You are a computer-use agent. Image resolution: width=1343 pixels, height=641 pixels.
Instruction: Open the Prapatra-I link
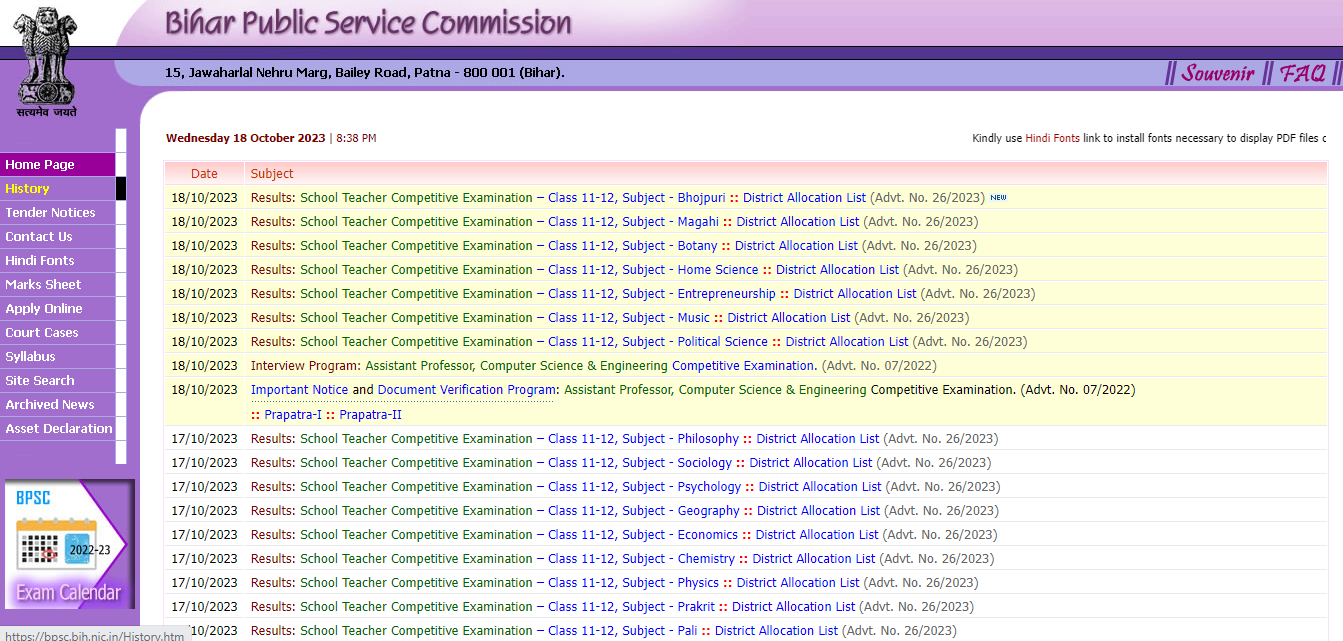pos(293,415)
